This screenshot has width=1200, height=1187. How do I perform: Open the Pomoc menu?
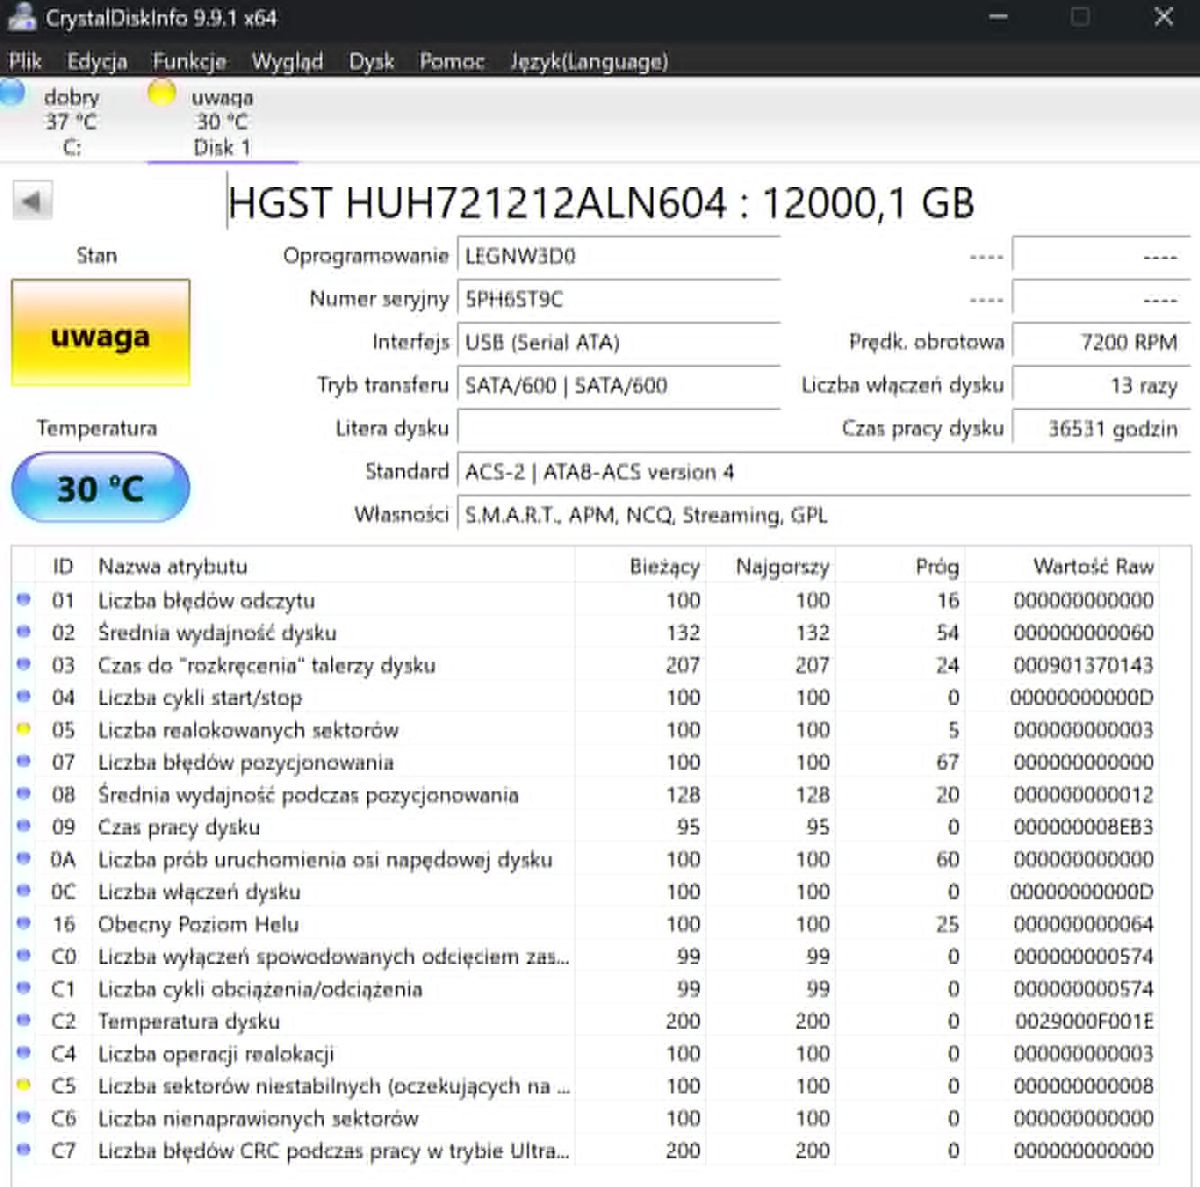click(x=452, y=62)
